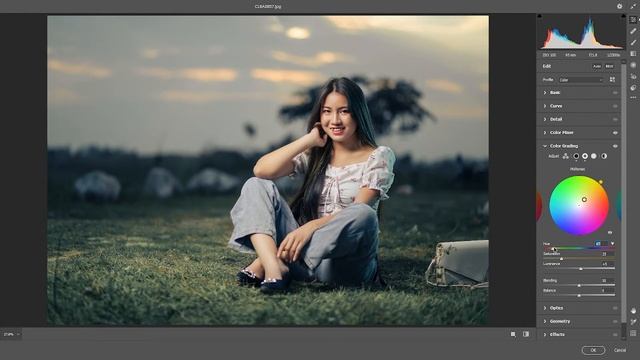The height and width of the screenshot is (360, 640).
Task: Click the Saturation slider handle
Action: pos(562,259)
